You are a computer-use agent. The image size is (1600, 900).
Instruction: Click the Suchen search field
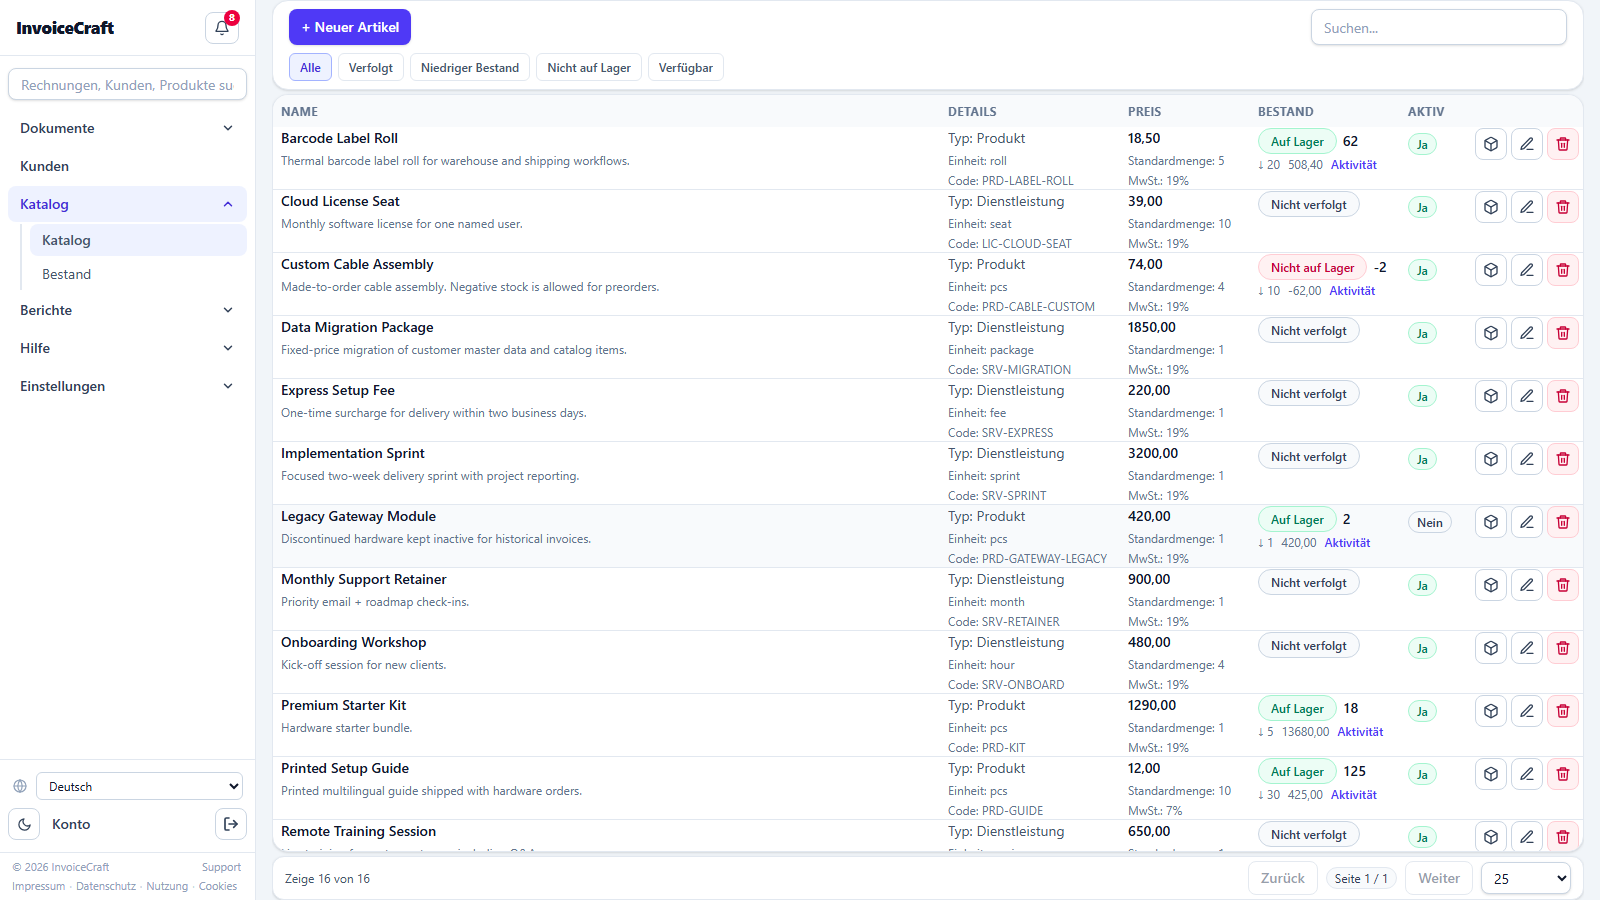(x=1438, y=28)
